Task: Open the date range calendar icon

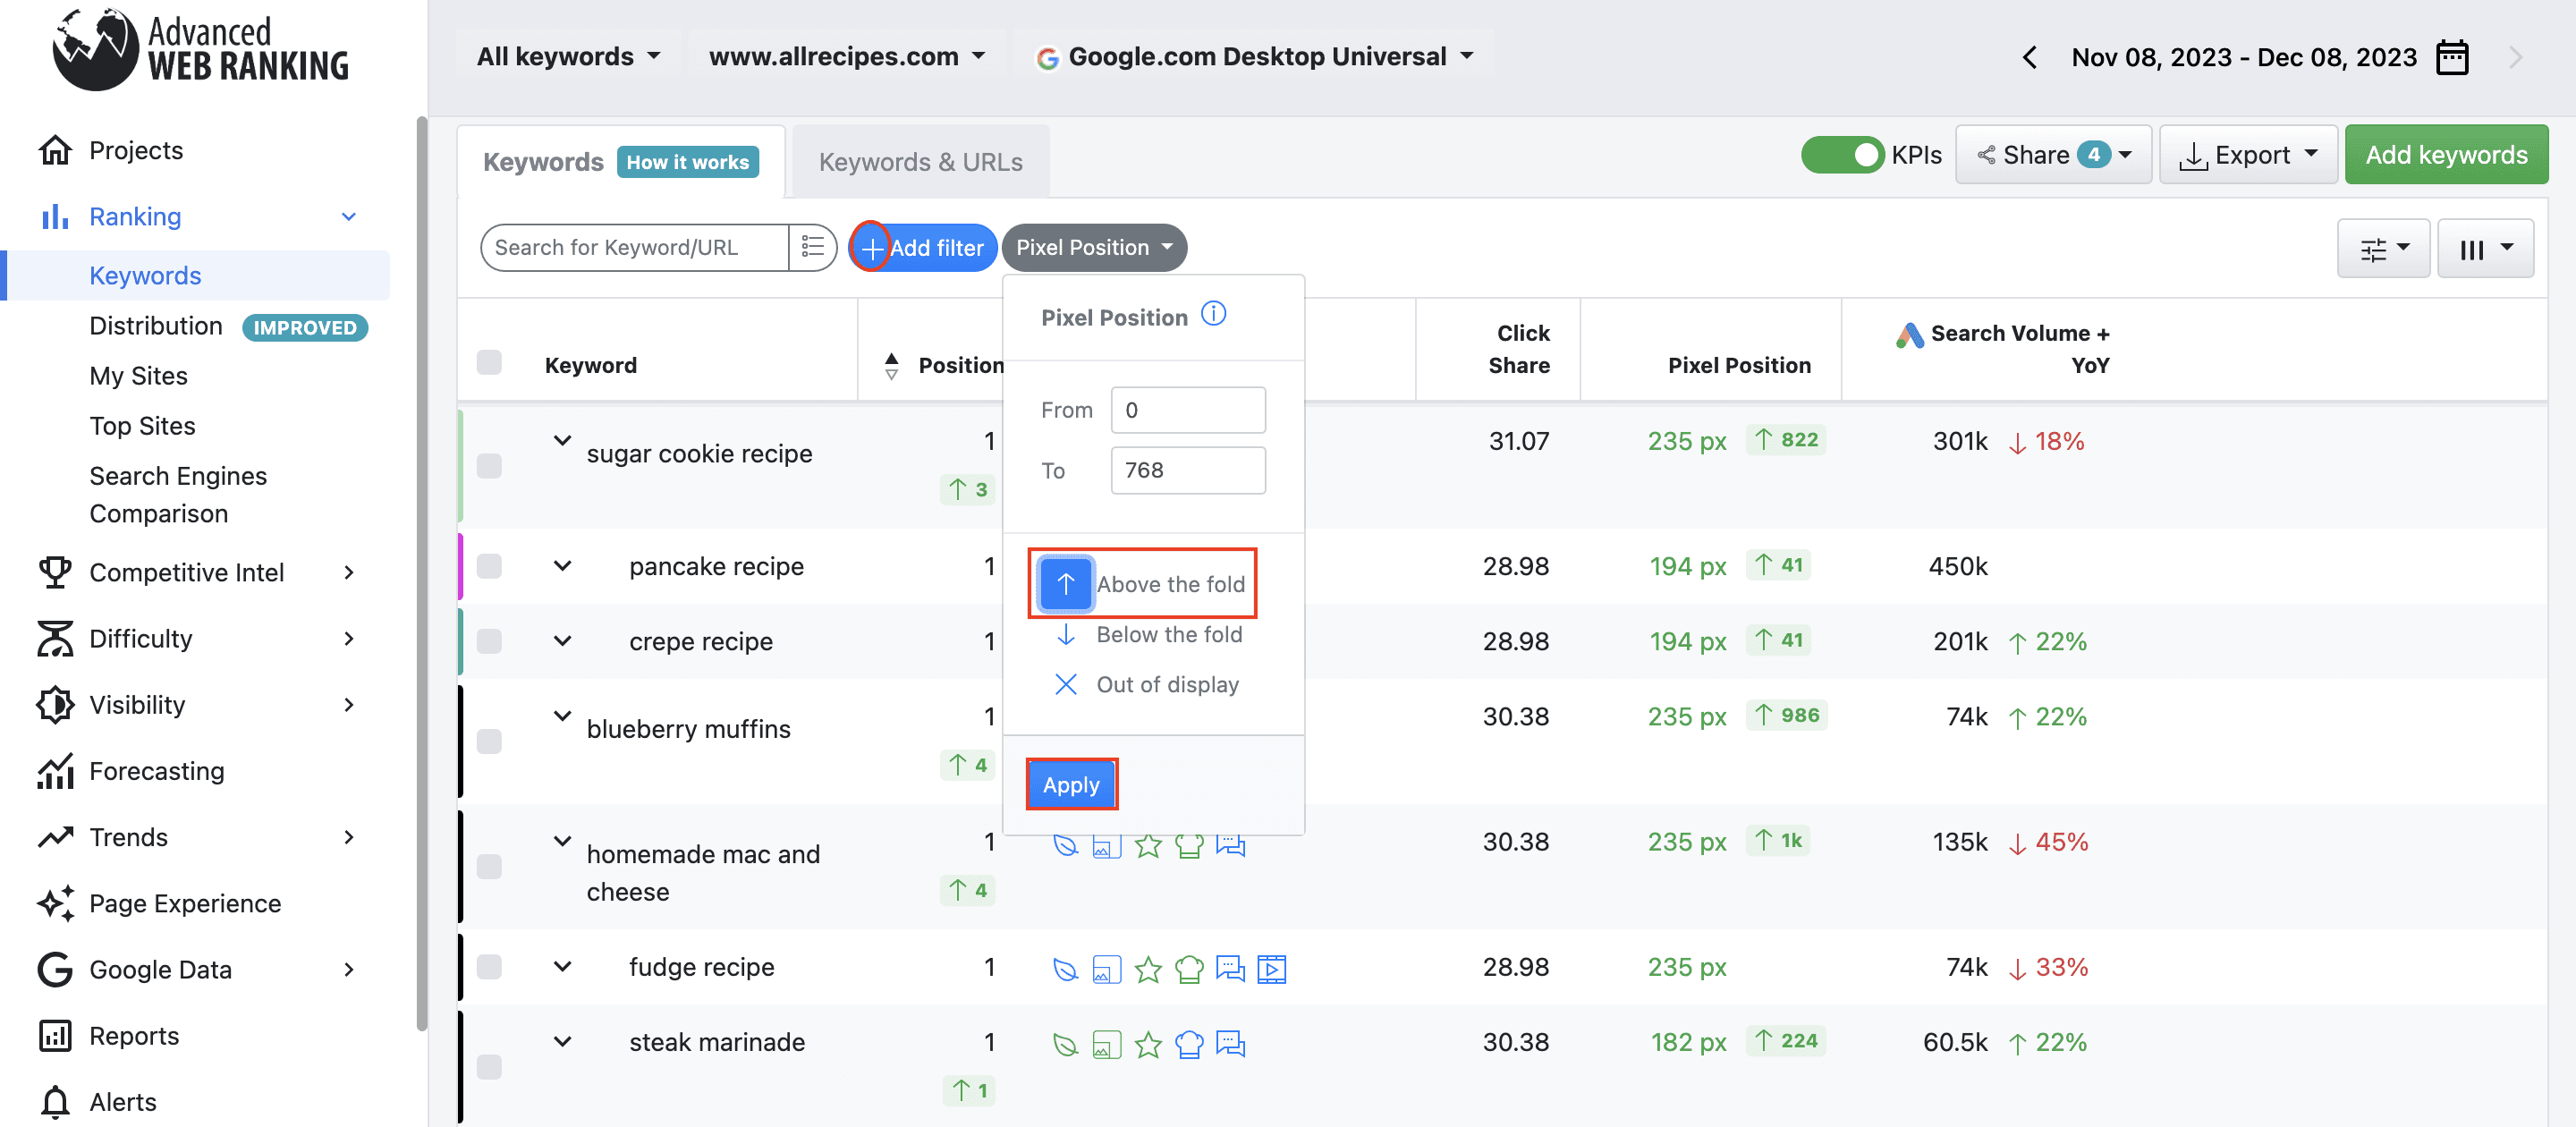Action: [x=2452, y=57]
